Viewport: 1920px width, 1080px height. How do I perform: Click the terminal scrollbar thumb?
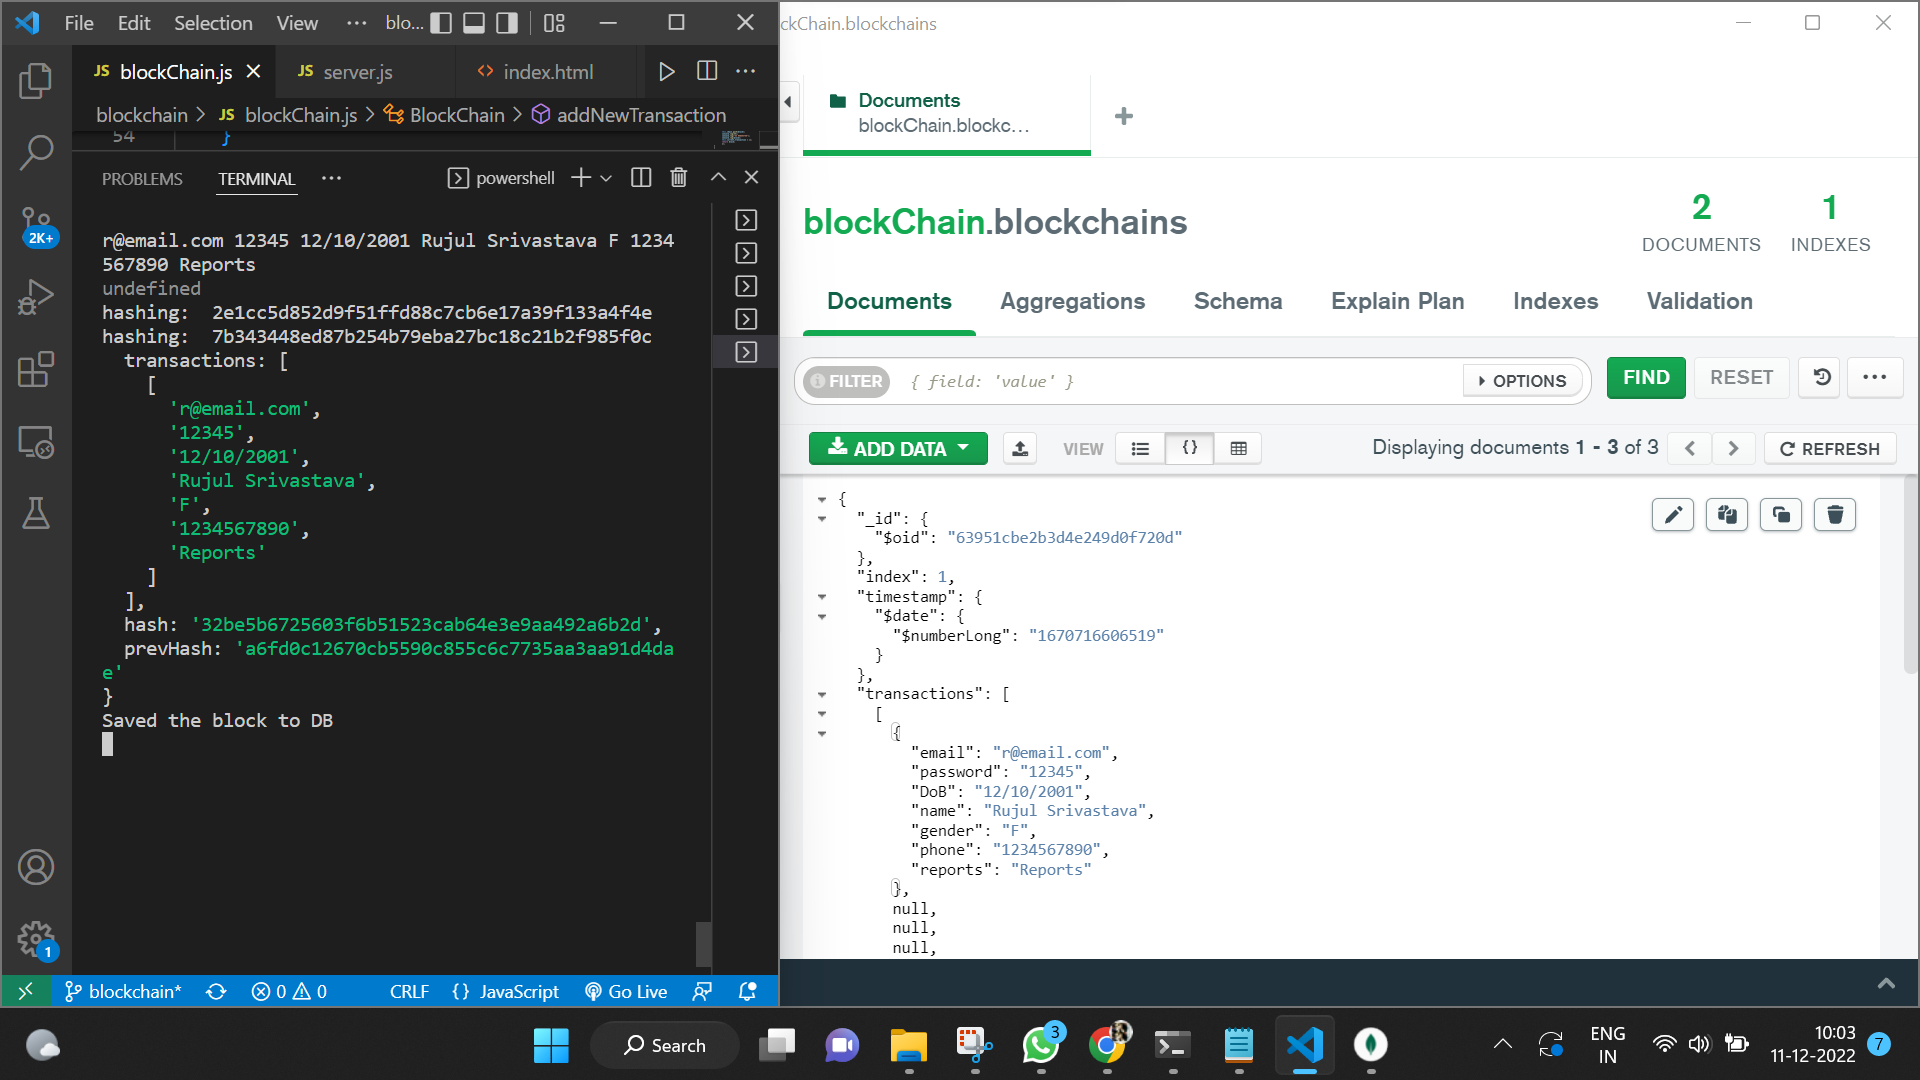[x=703, y=942]
